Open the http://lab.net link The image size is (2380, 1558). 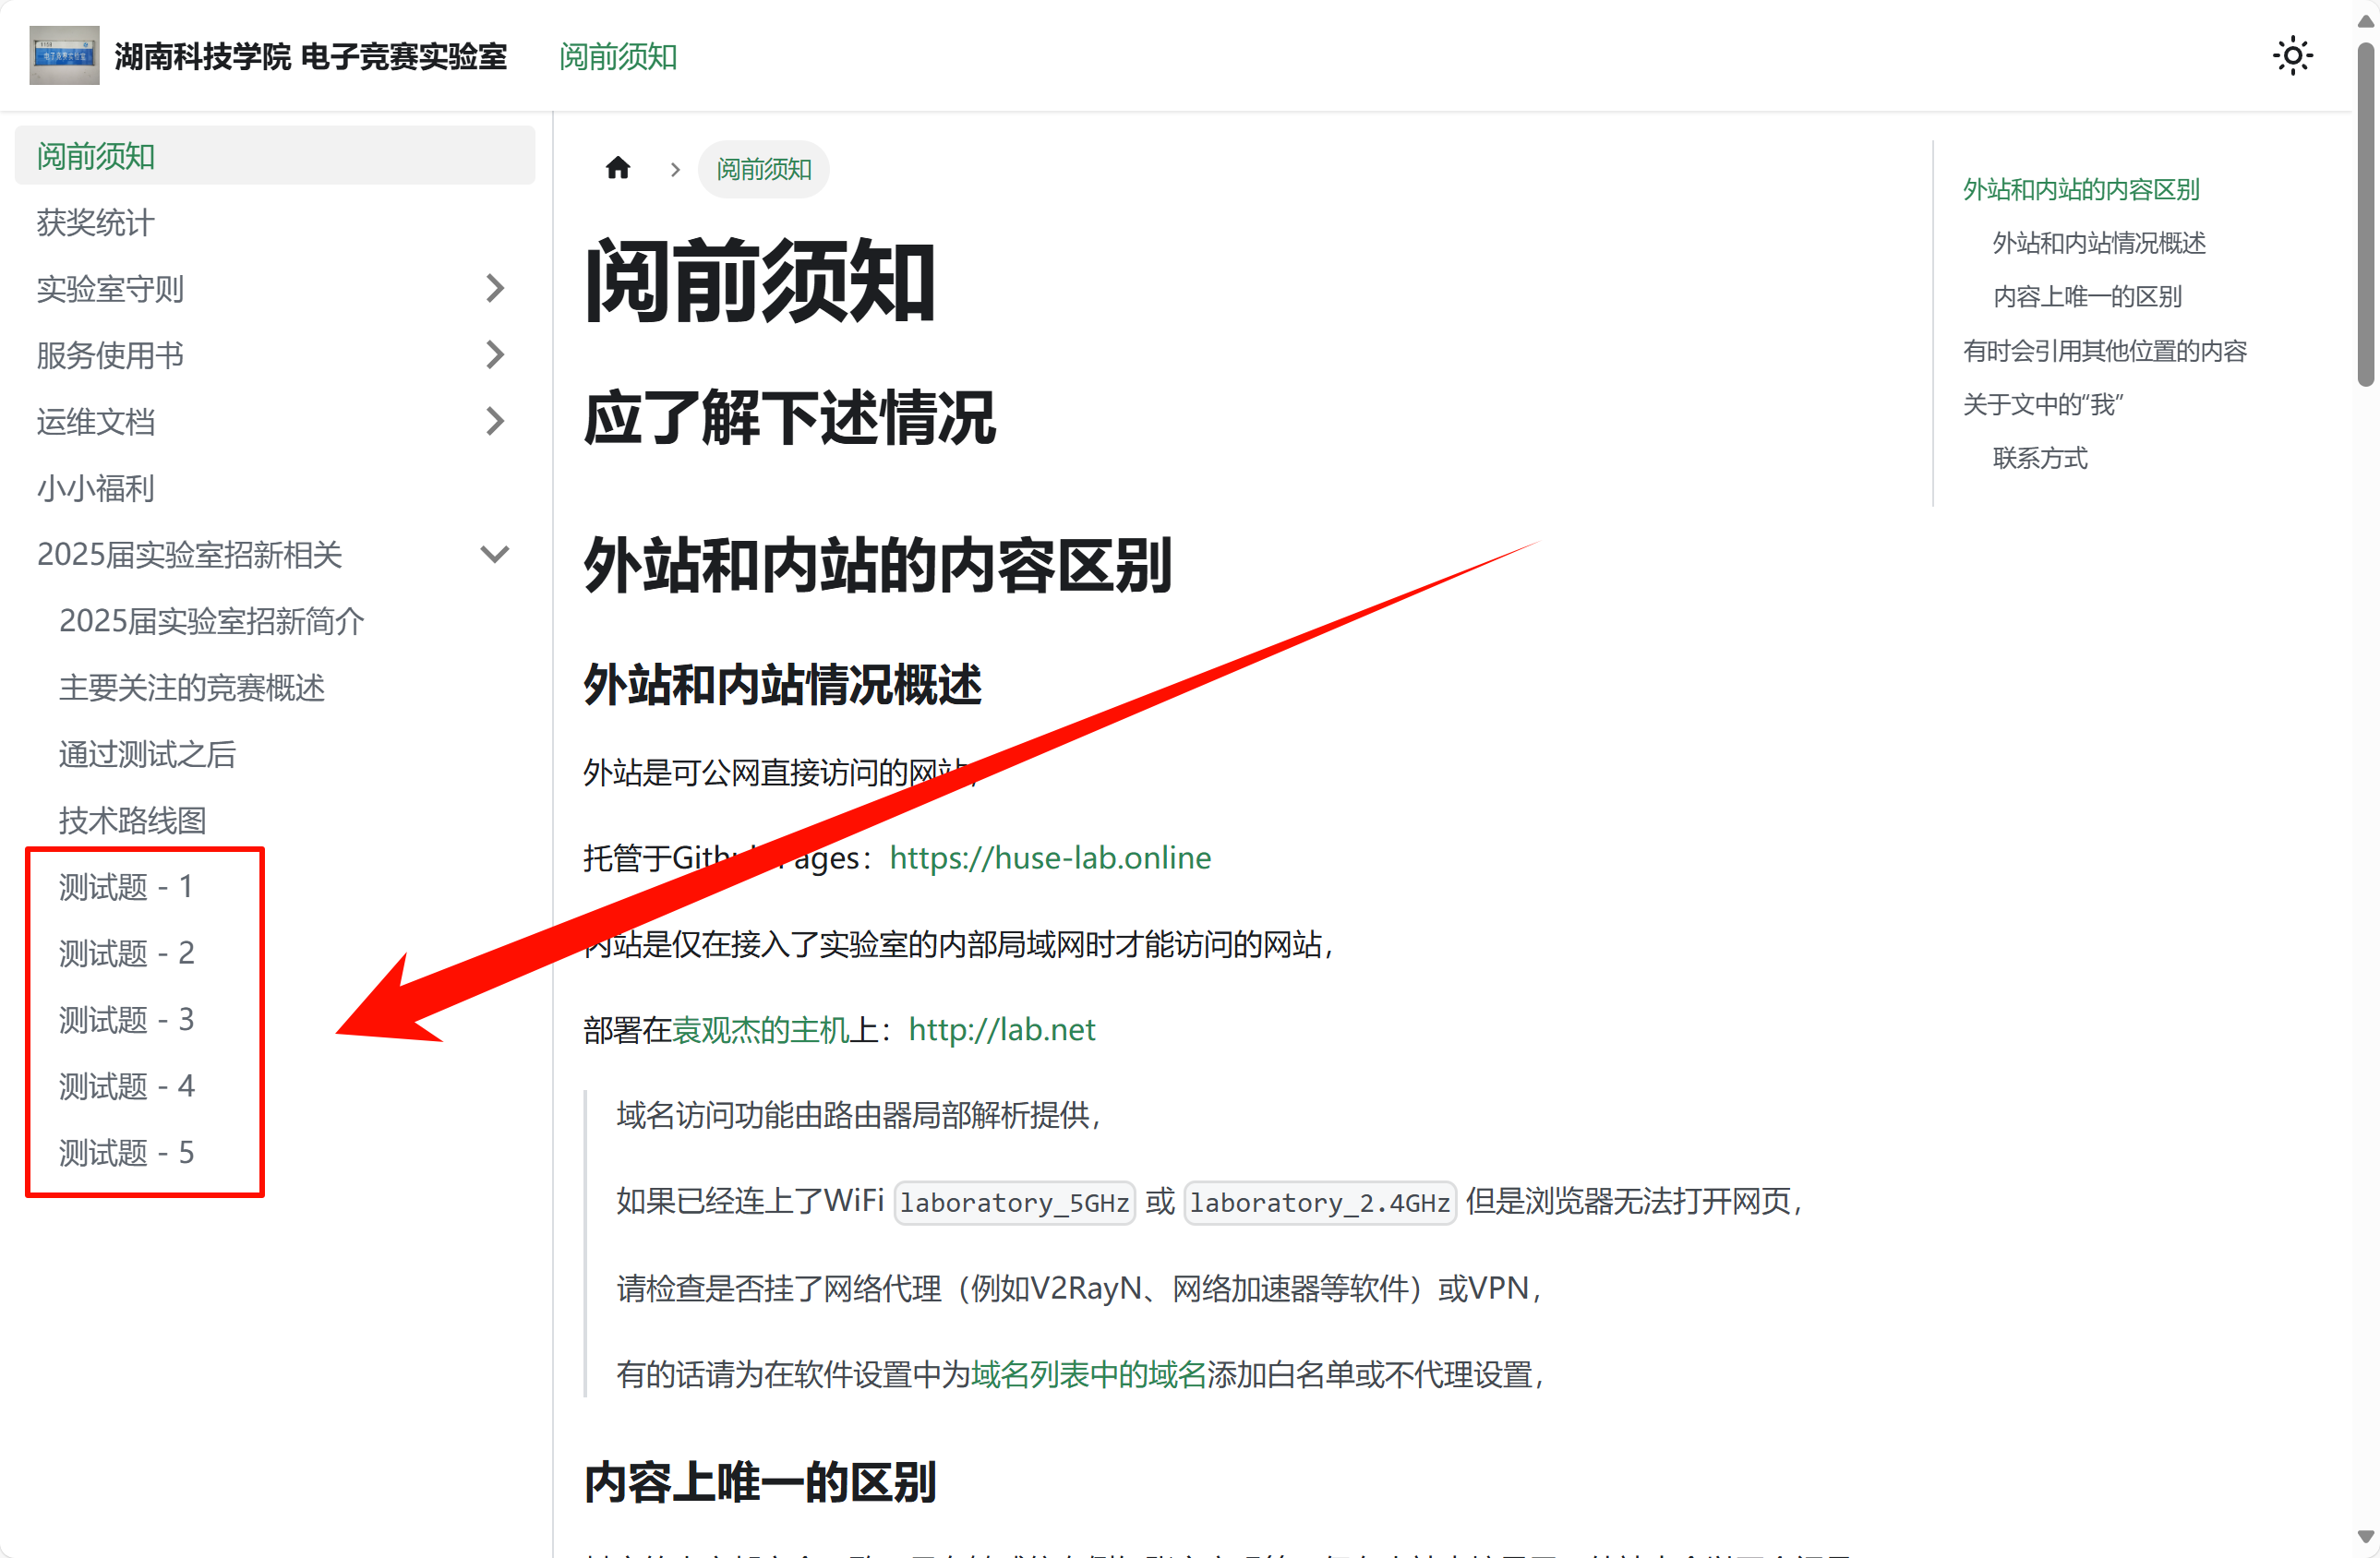coord(1001,1029)
